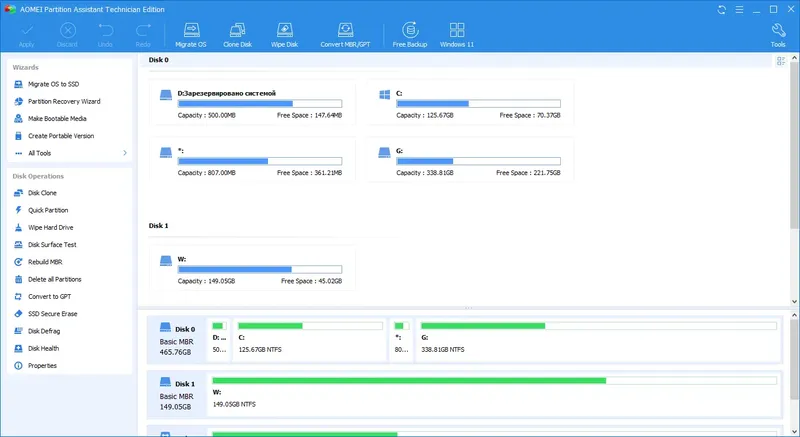Click down arrow of upper pane scrollbar
The height and width of the screenshot is (437, 800).
click(x=794, y=302)
